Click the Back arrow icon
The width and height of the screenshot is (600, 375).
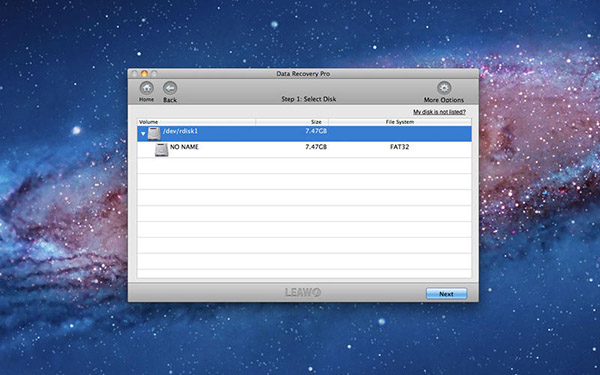pyautogui.click(x=170, y=88)
